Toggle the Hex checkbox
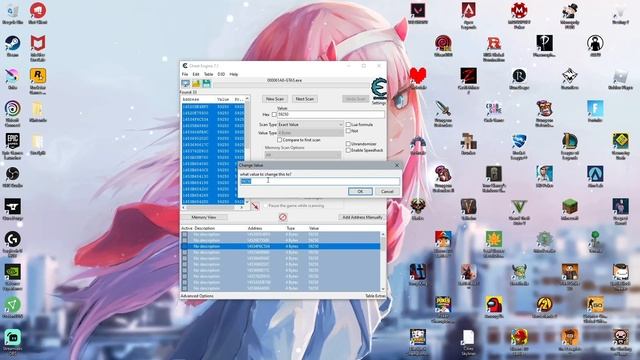 274,115
